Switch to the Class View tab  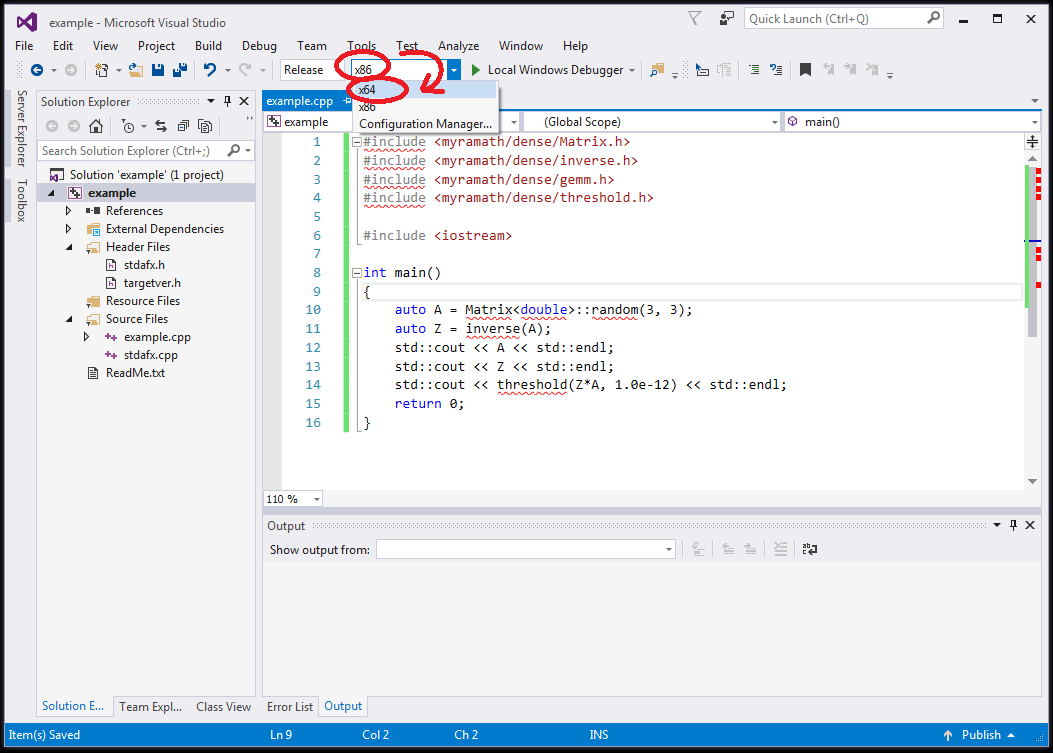pos(224,707)
